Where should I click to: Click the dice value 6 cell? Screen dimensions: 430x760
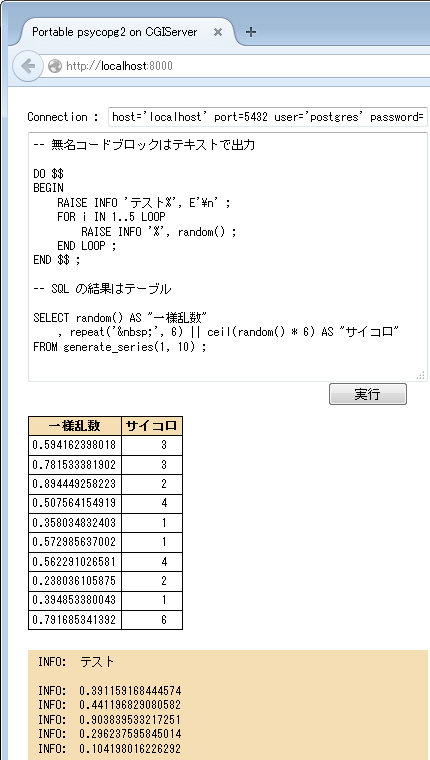tap(152, 619)
